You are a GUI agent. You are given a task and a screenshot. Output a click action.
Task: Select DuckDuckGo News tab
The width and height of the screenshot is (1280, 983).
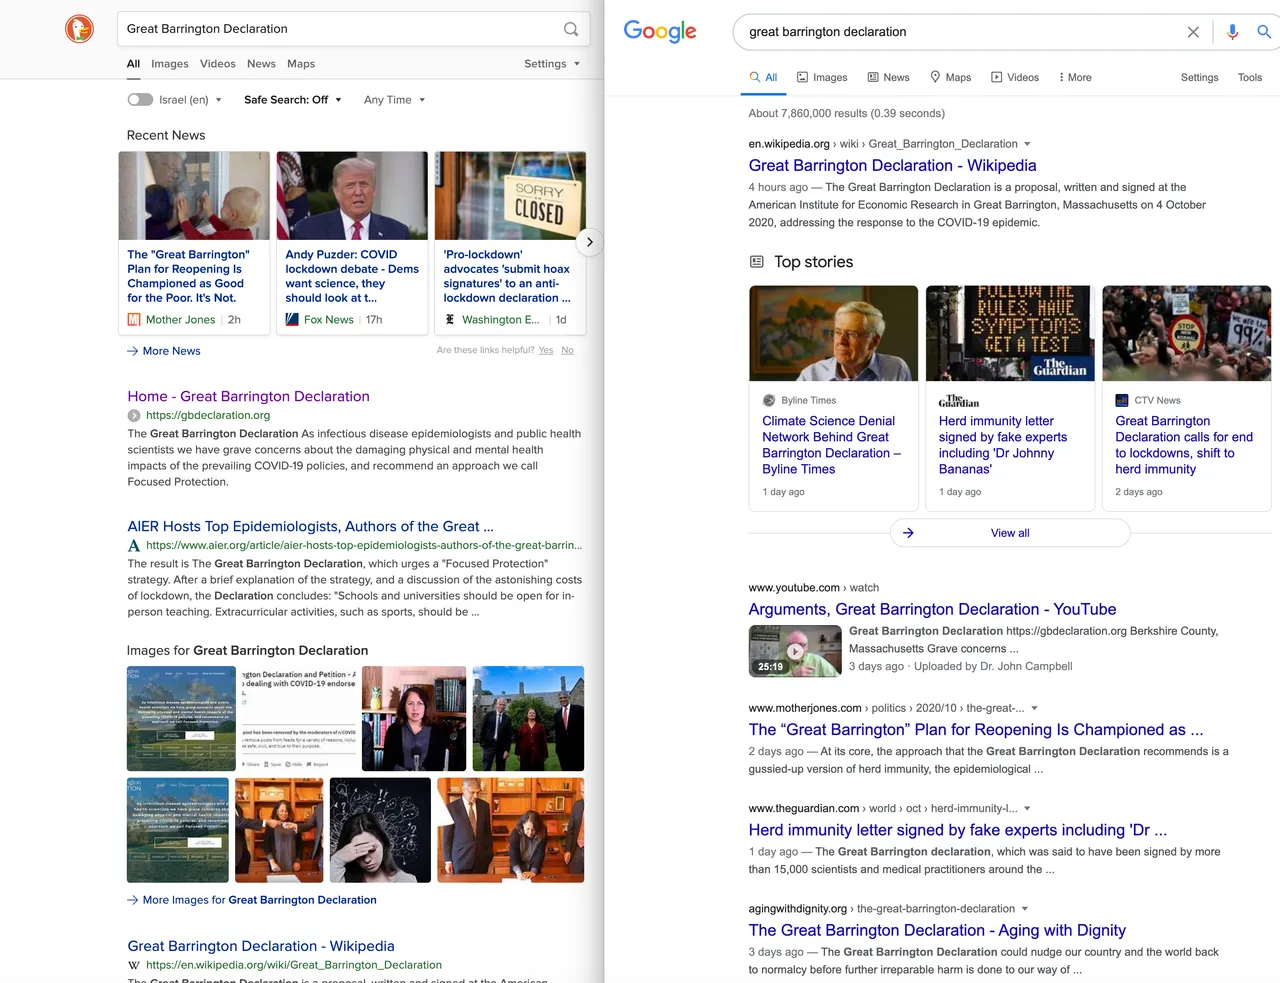(x=261, y=64)
